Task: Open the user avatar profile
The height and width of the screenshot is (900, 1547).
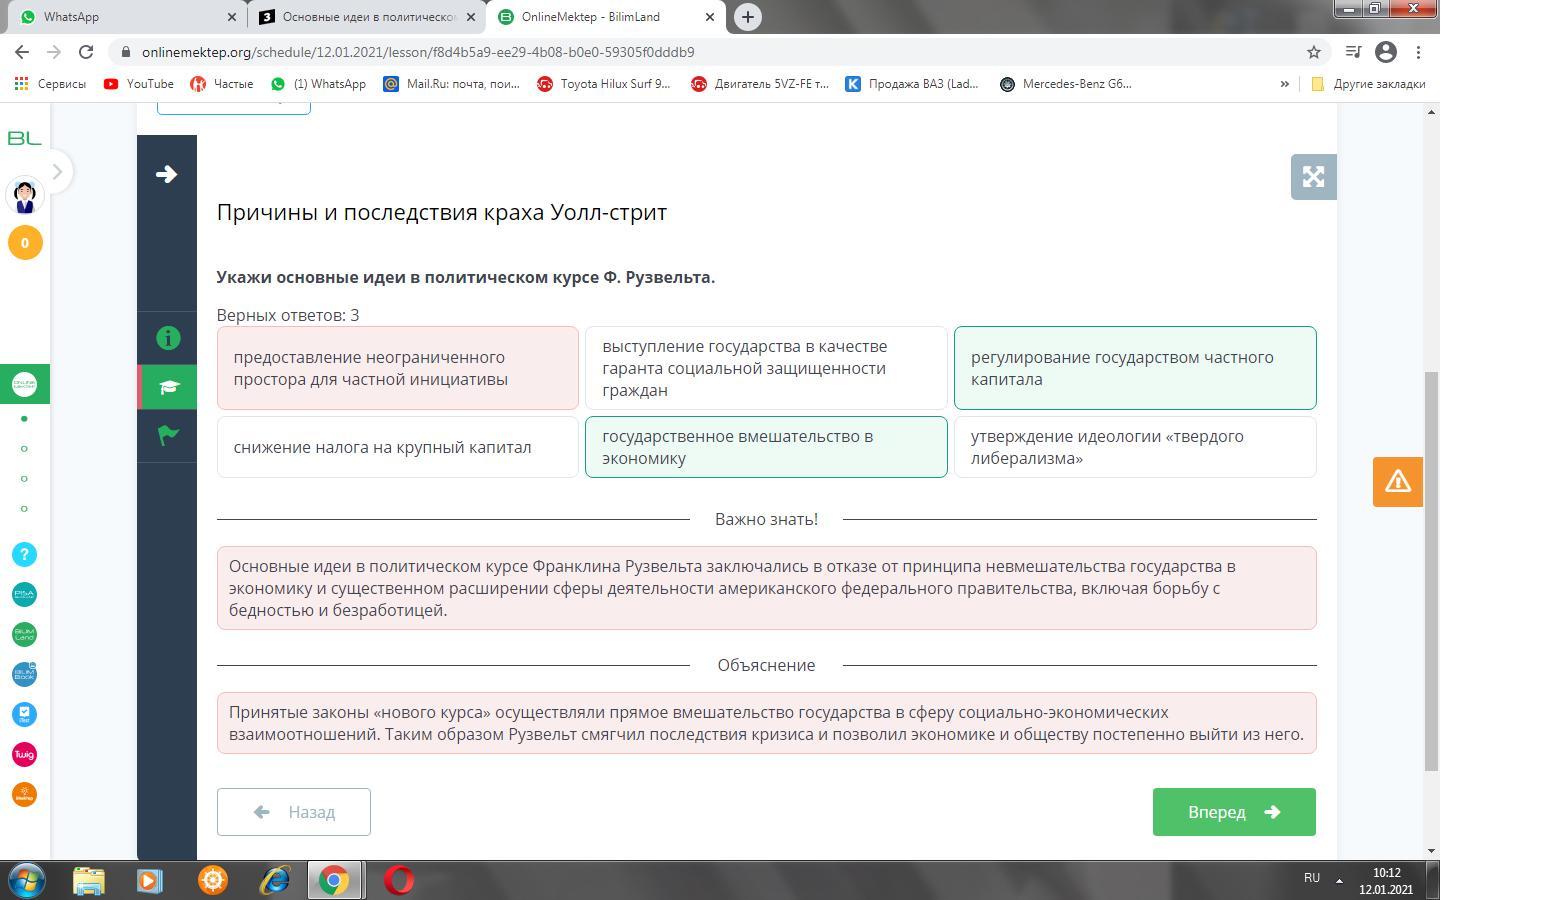Action: [25, 195]
